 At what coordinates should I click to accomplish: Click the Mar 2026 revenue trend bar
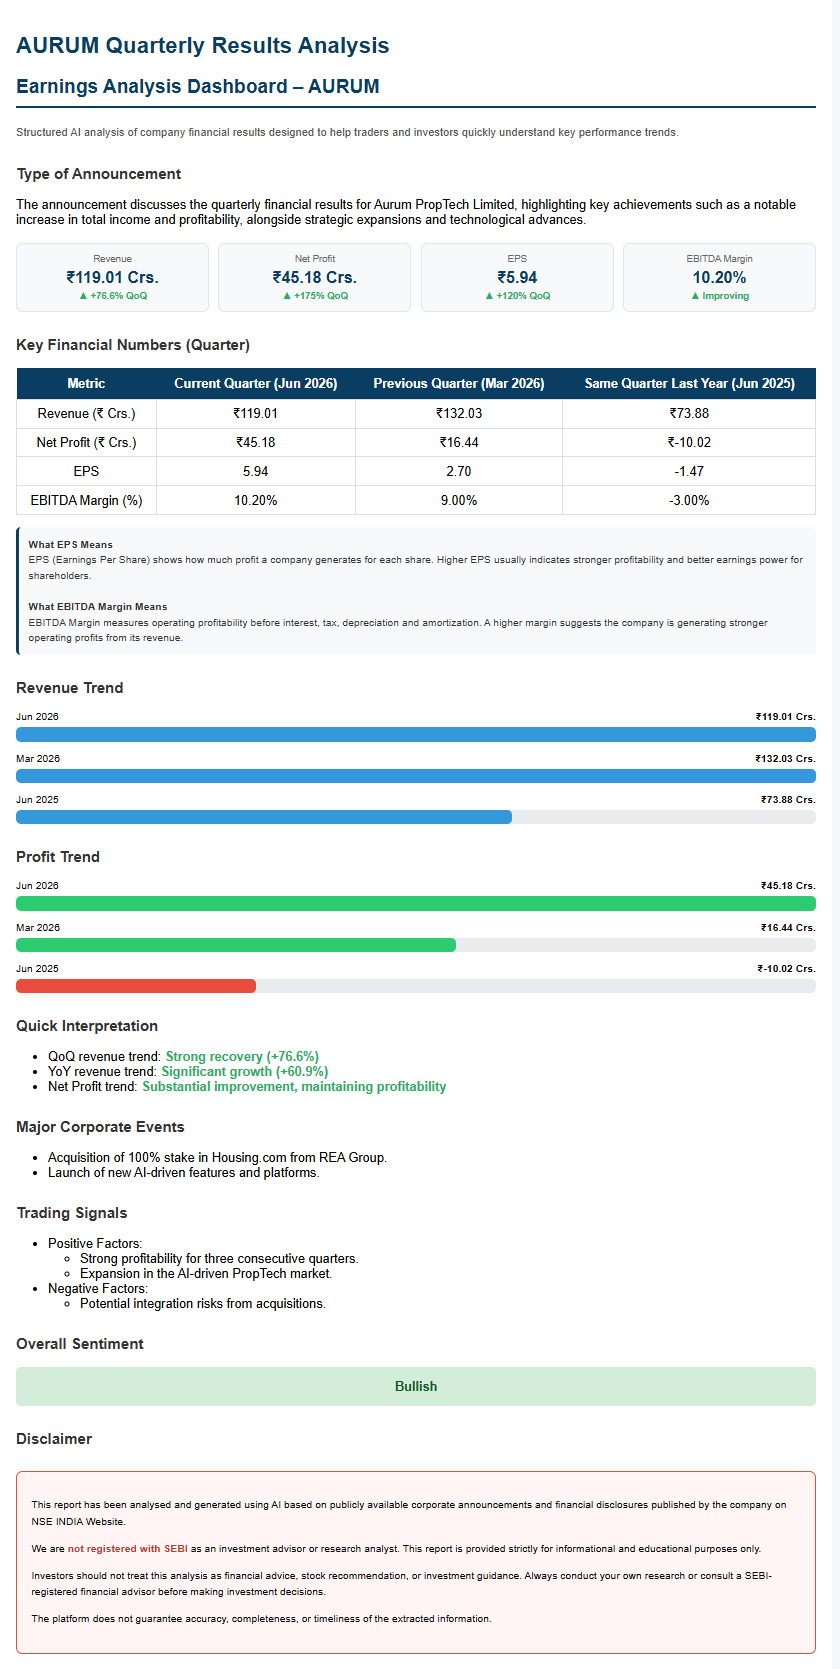416,776
